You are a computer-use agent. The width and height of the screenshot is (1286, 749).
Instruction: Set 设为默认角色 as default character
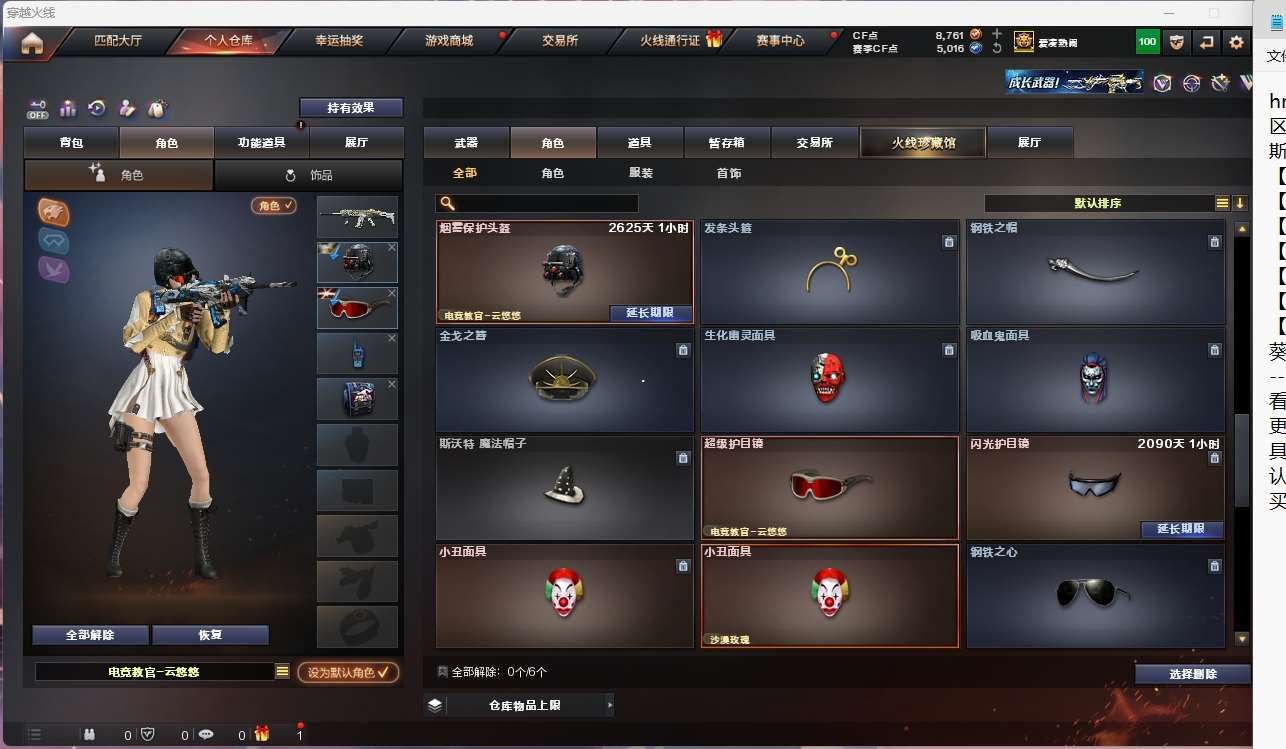pos(348,672)
